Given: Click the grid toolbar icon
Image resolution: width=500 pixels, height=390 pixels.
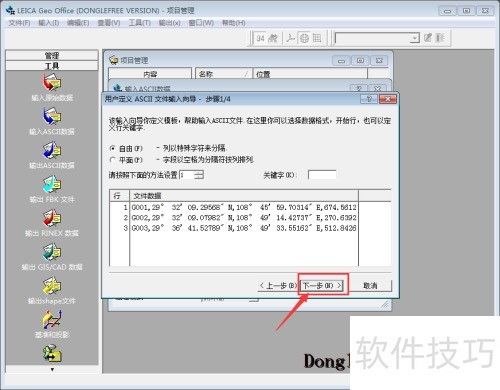Looking at the screenshot, I should click(x=317, y=38).
